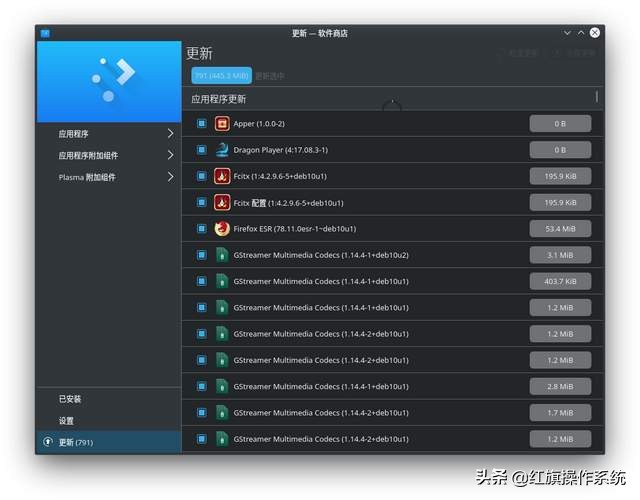Open the 应用程序 sidebar item
The image size is (640, 500).
109,134
